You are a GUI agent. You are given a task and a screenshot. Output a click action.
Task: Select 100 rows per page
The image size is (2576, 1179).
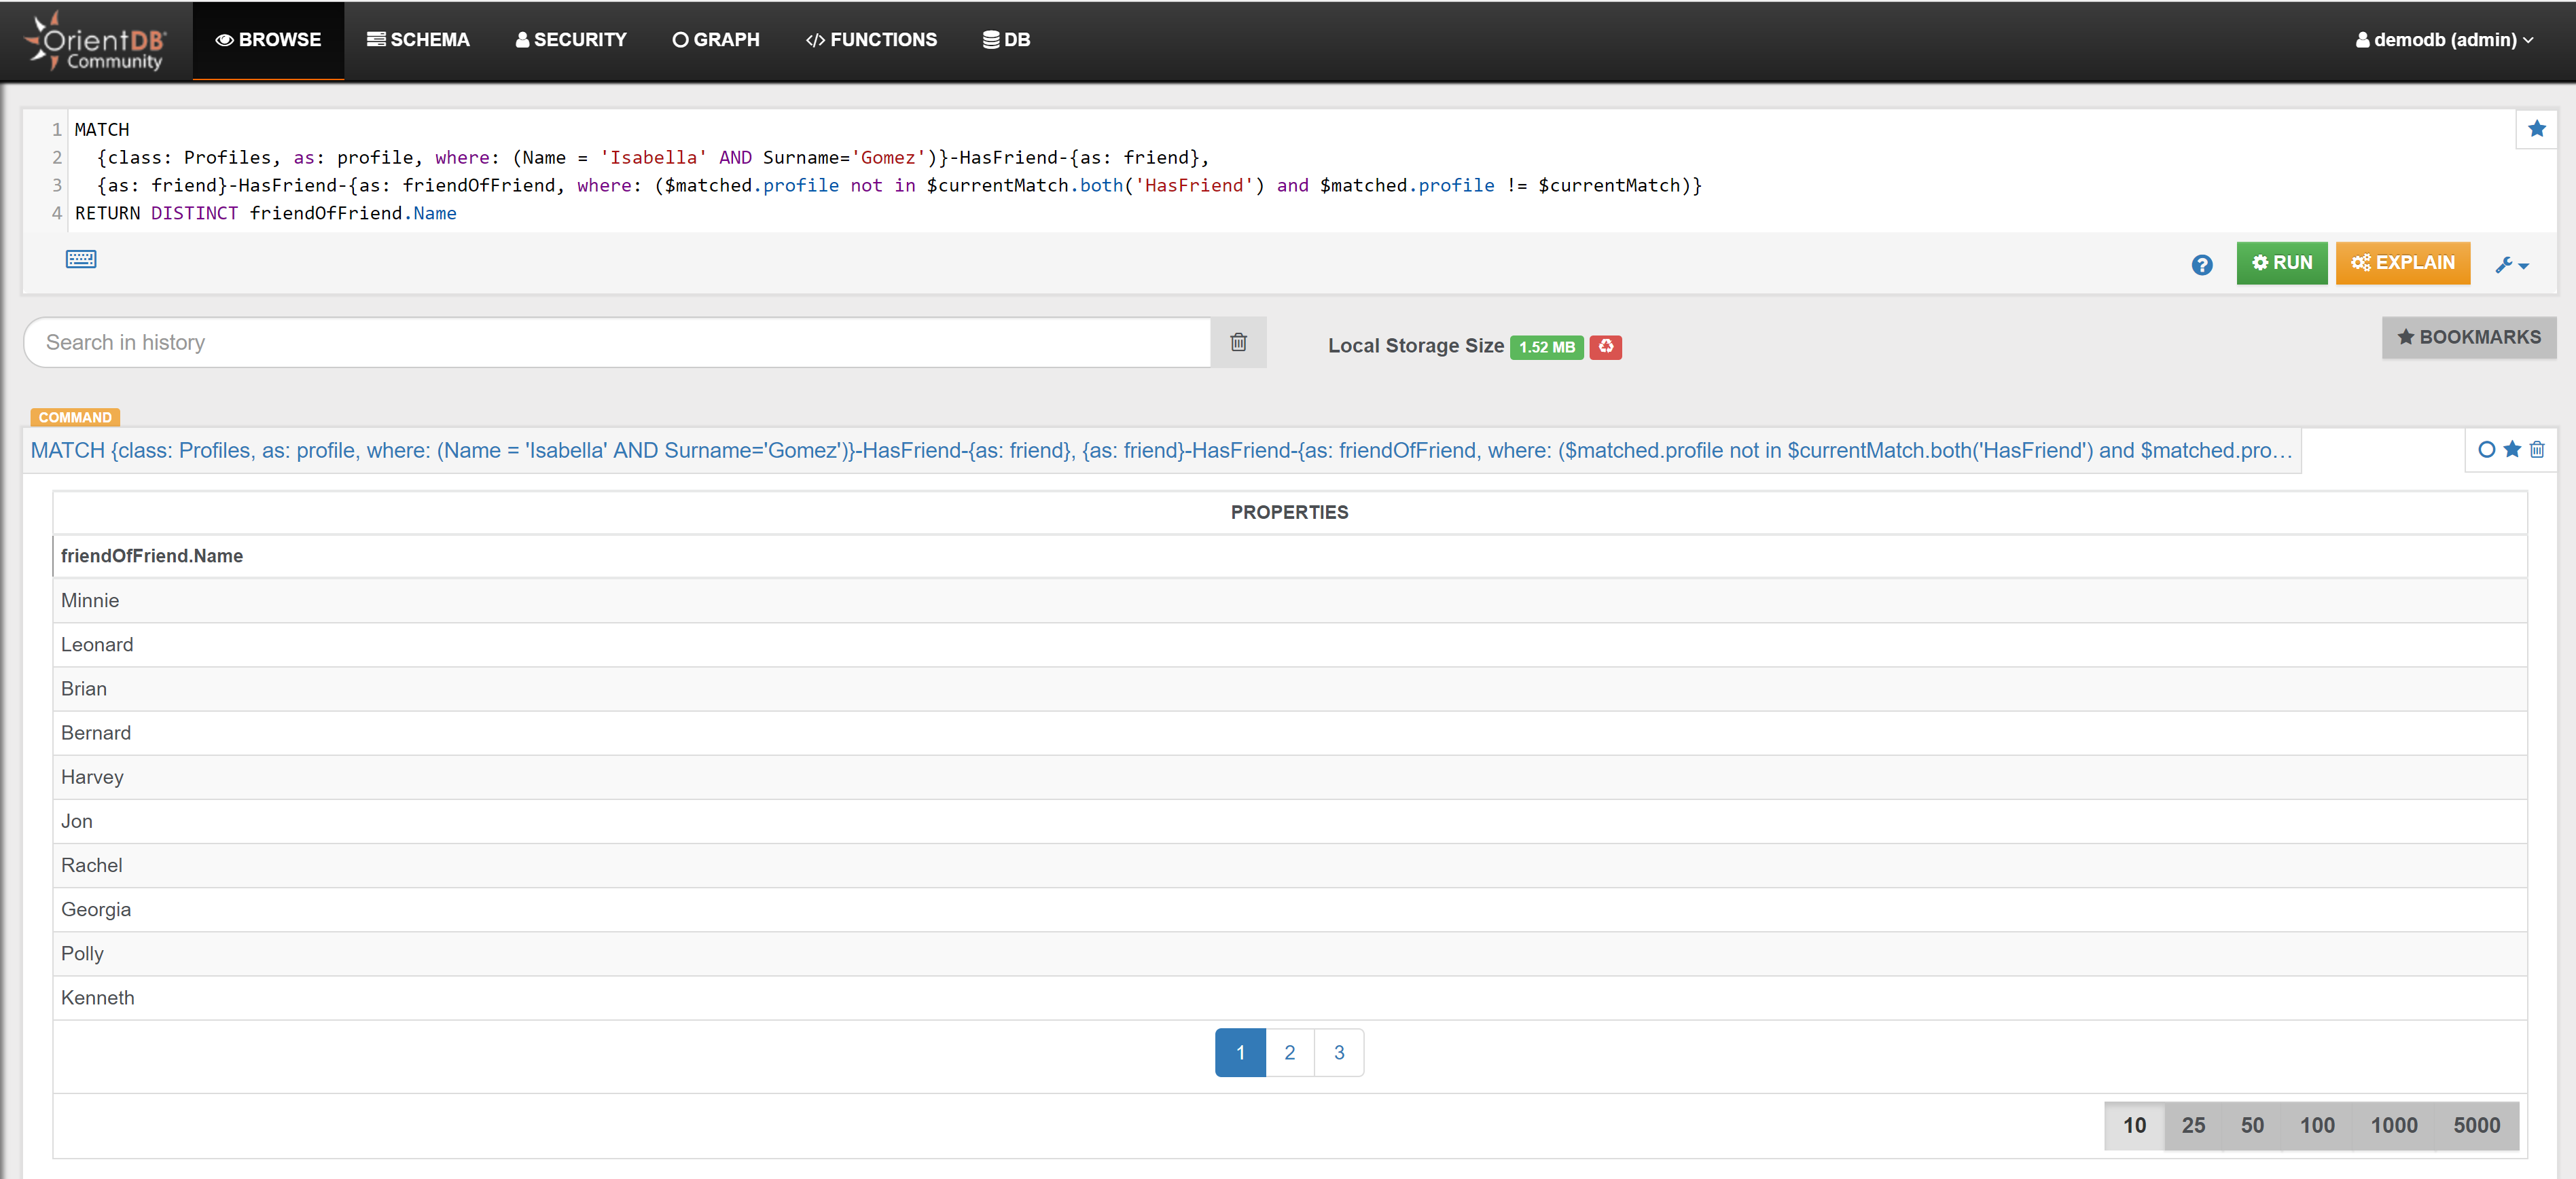[2317, 1125]
